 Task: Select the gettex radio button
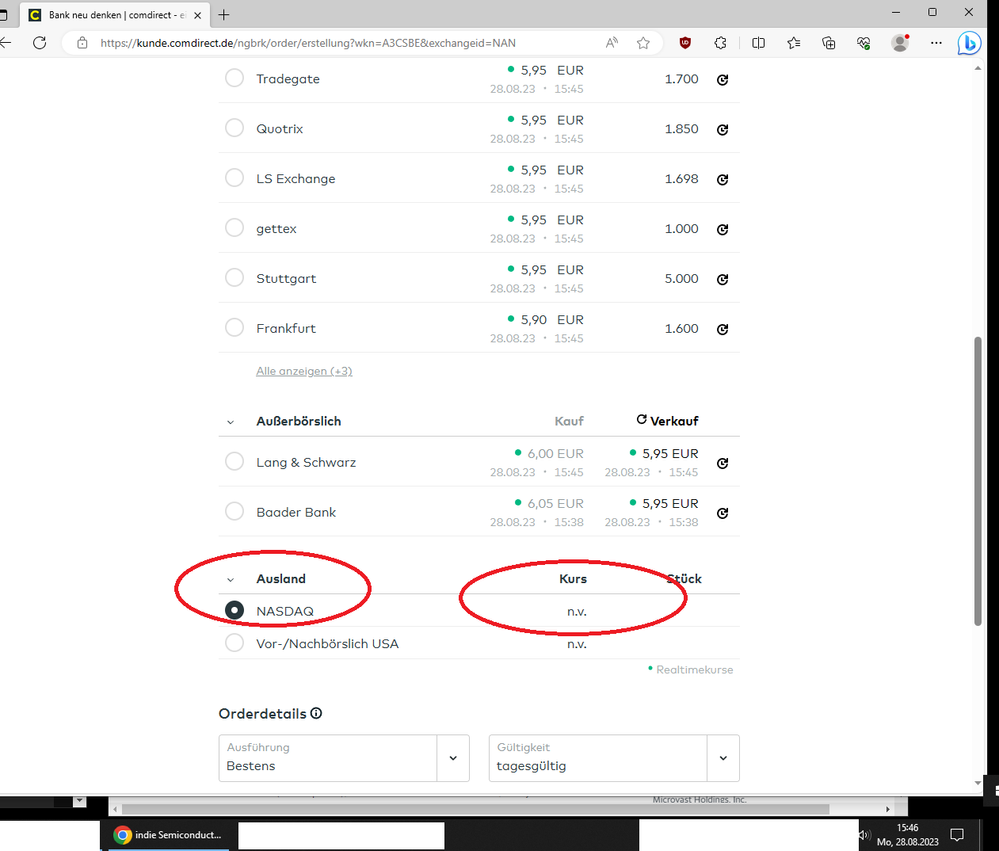pyautogui.click(x=234, y=227)
